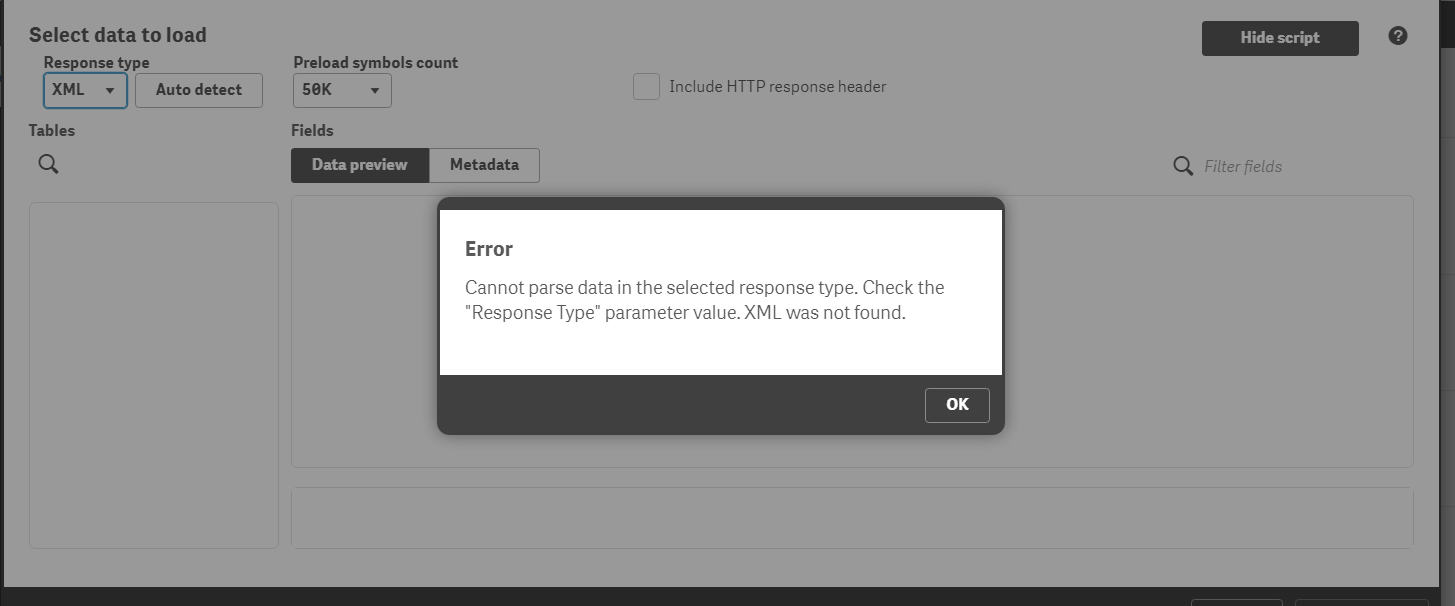Select the Data preview tab
Viewport: 1455px width, 606px height.
tap(359, 165)
